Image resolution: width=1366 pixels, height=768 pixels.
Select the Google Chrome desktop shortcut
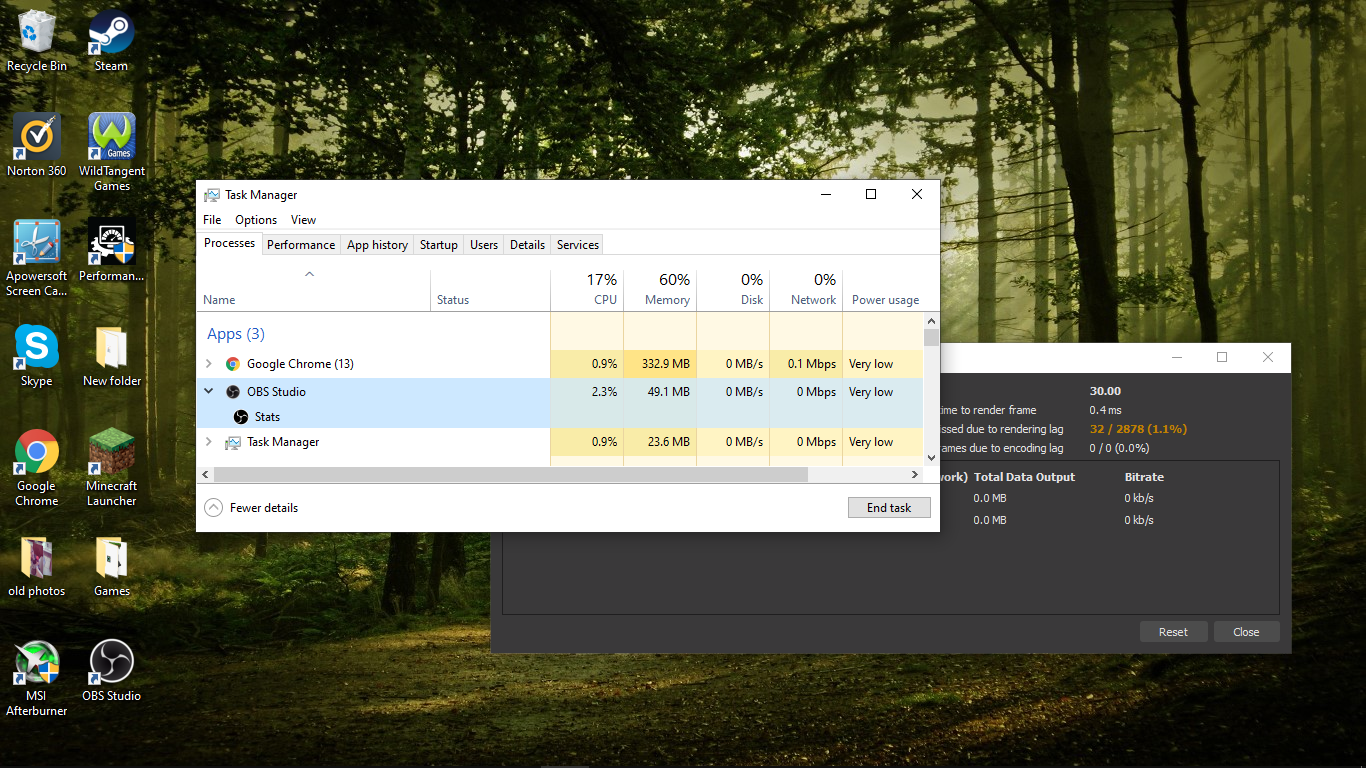(x=37, y=468)
